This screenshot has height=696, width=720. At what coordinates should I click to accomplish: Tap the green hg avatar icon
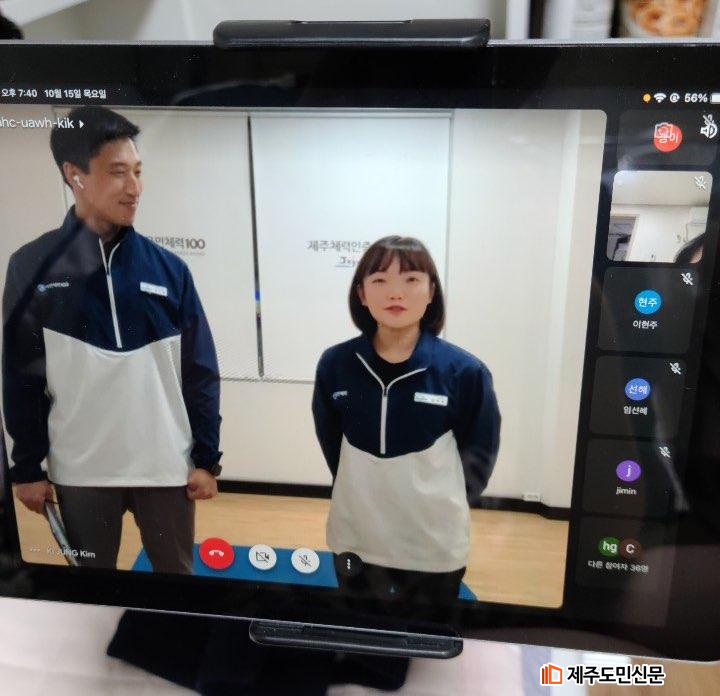(609, 546)
